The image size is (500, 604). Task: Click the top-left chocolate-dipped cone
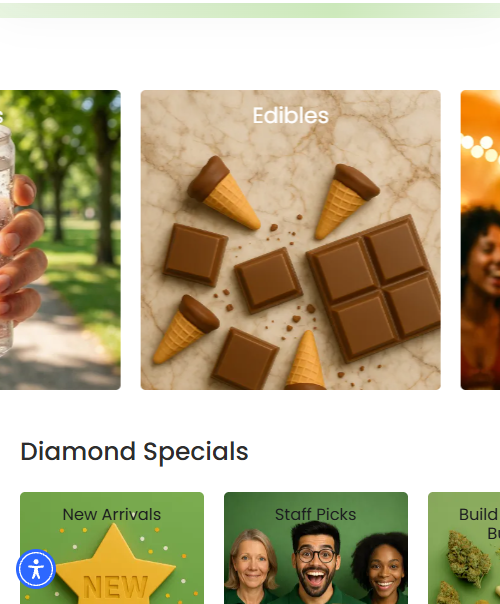(x=223, y=192)
